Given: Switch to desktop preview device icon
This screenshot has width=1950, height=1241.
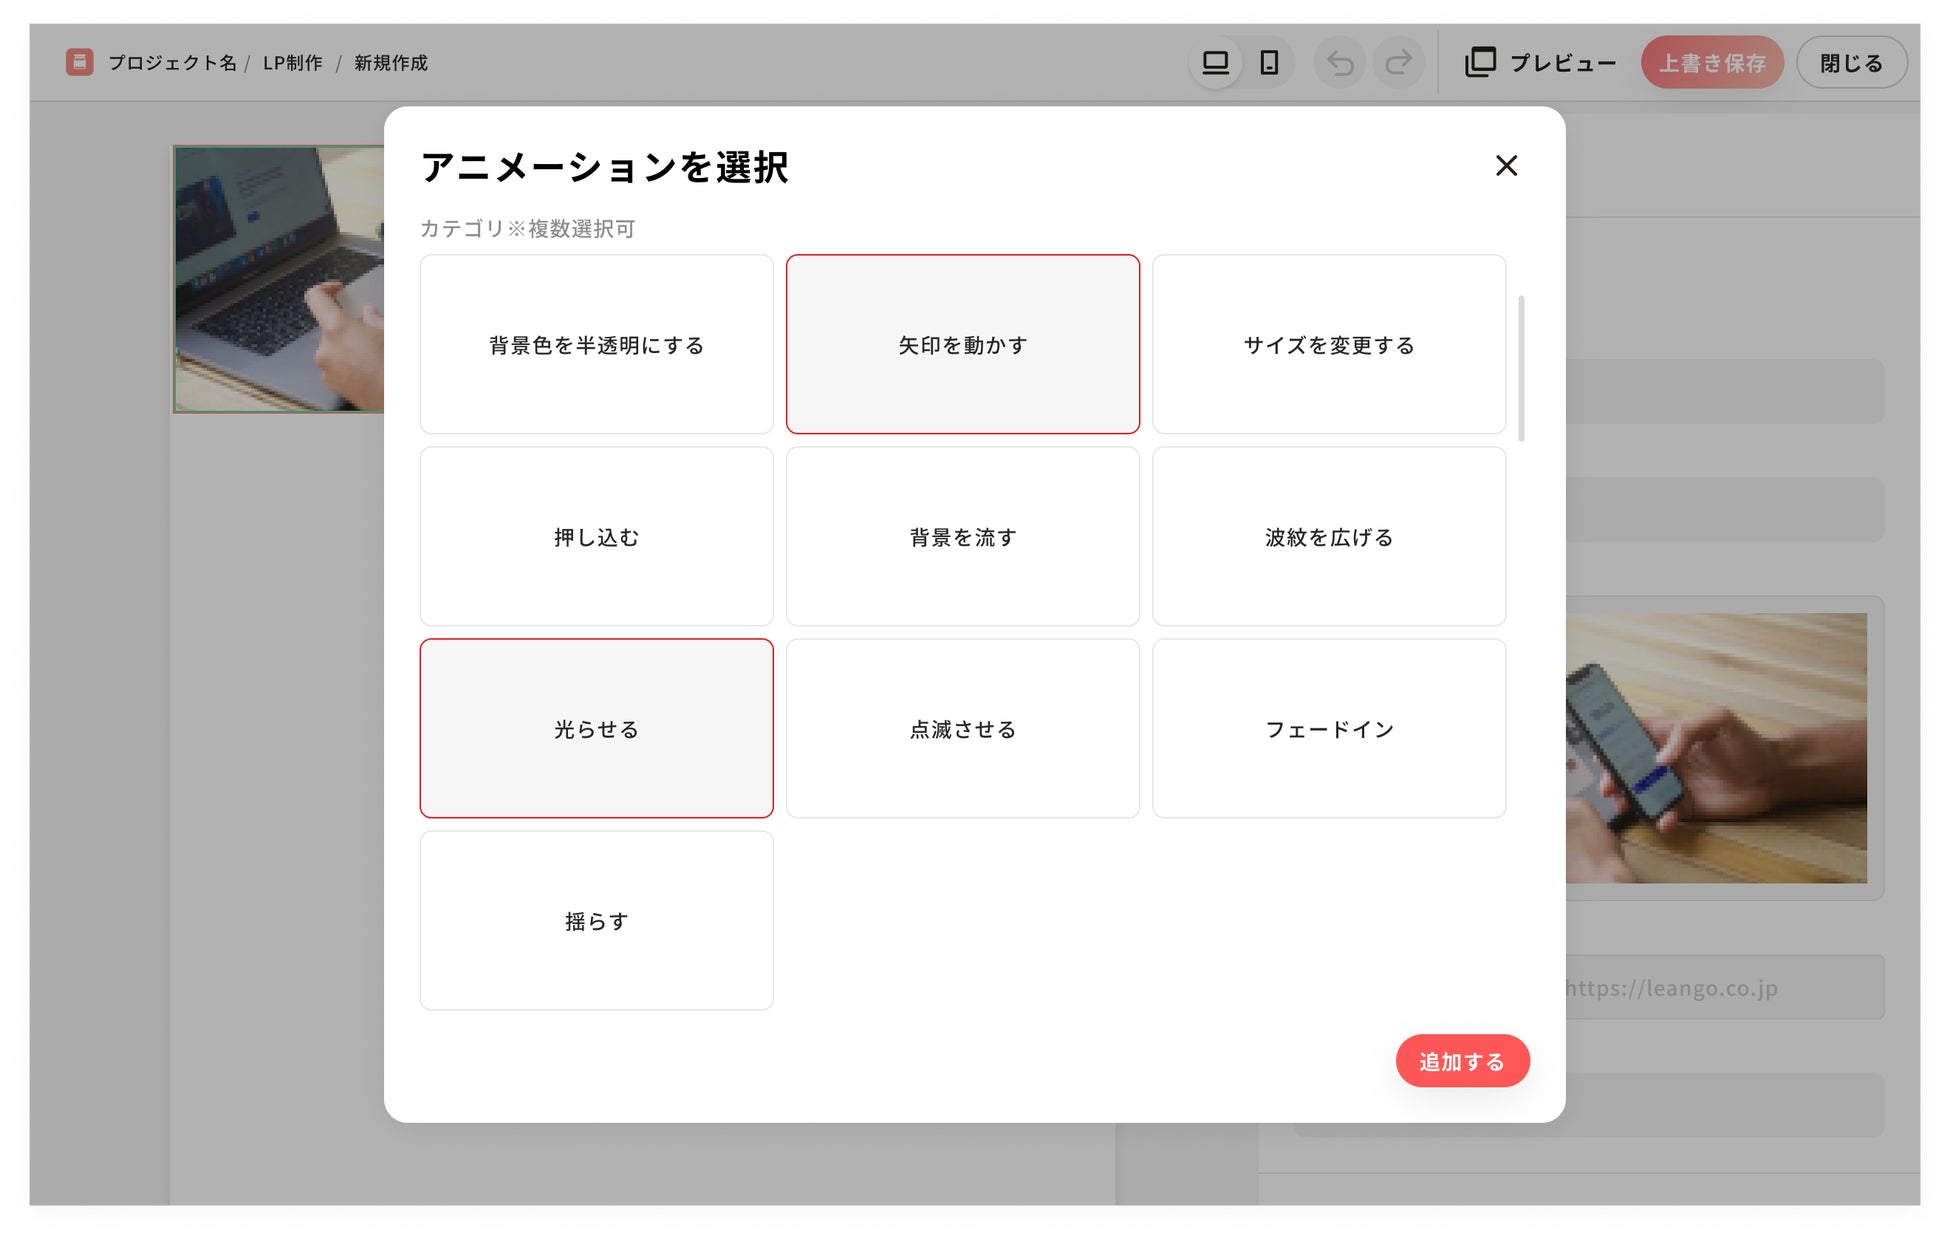Looking at the screenshot, I should pos(1215,63).
